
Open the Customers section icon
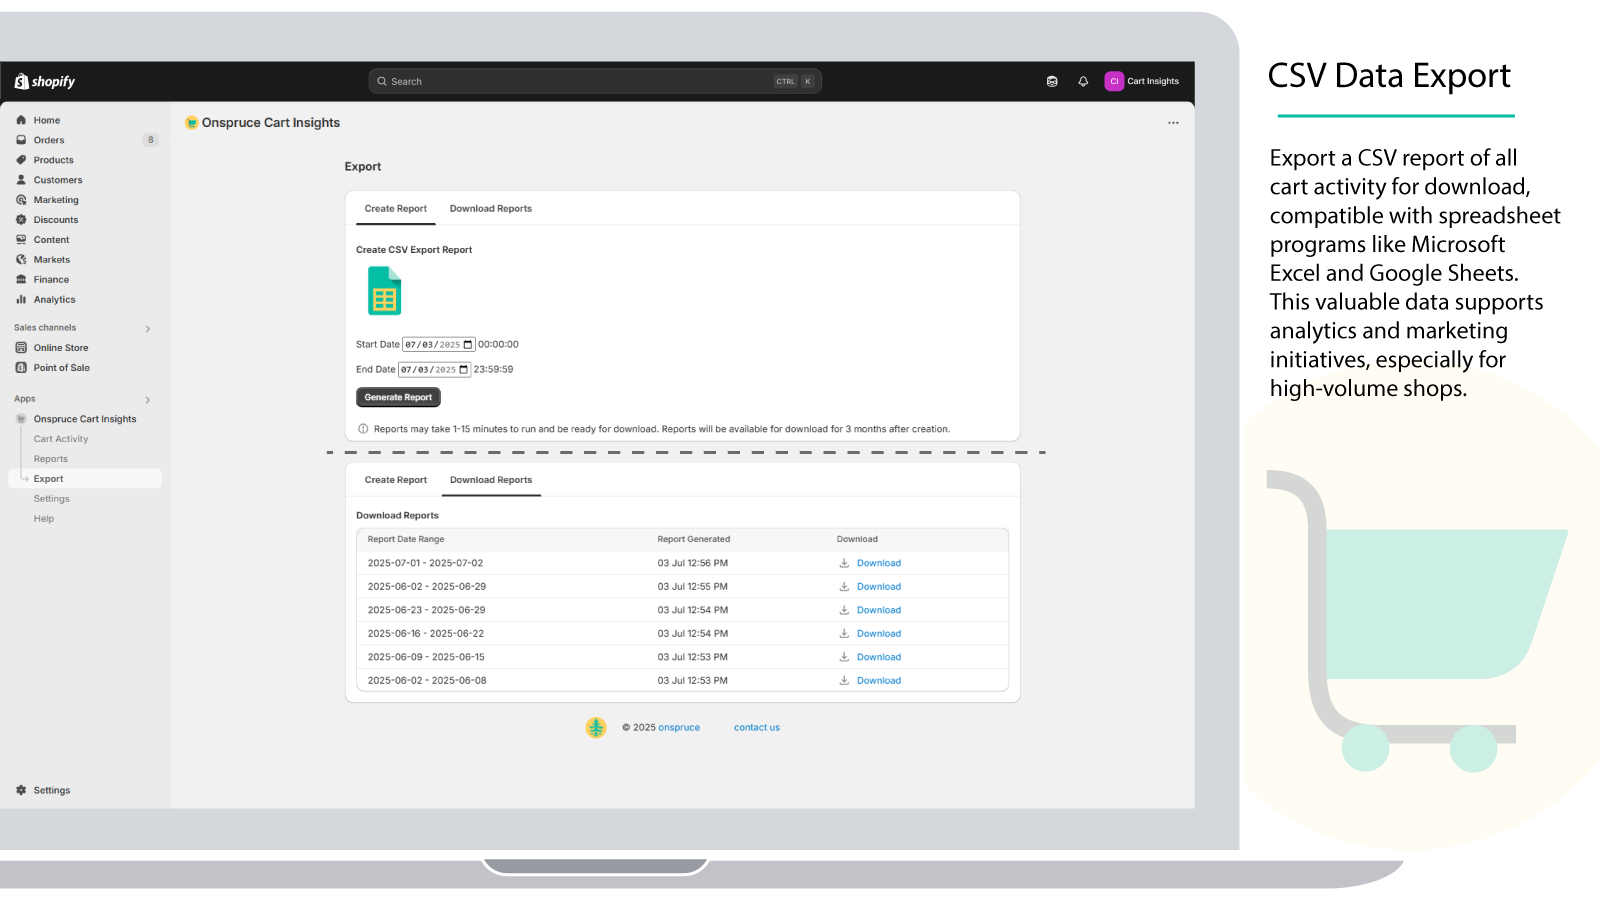click(x=21, y=179)
